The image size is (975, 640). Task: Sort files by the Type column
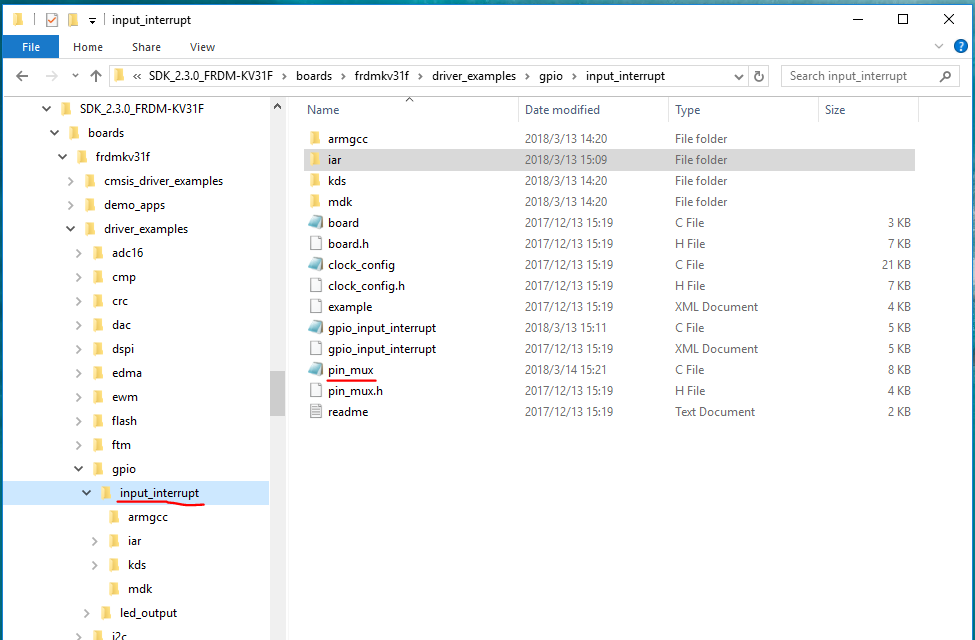pyautogui.click(x=688, y=109)
